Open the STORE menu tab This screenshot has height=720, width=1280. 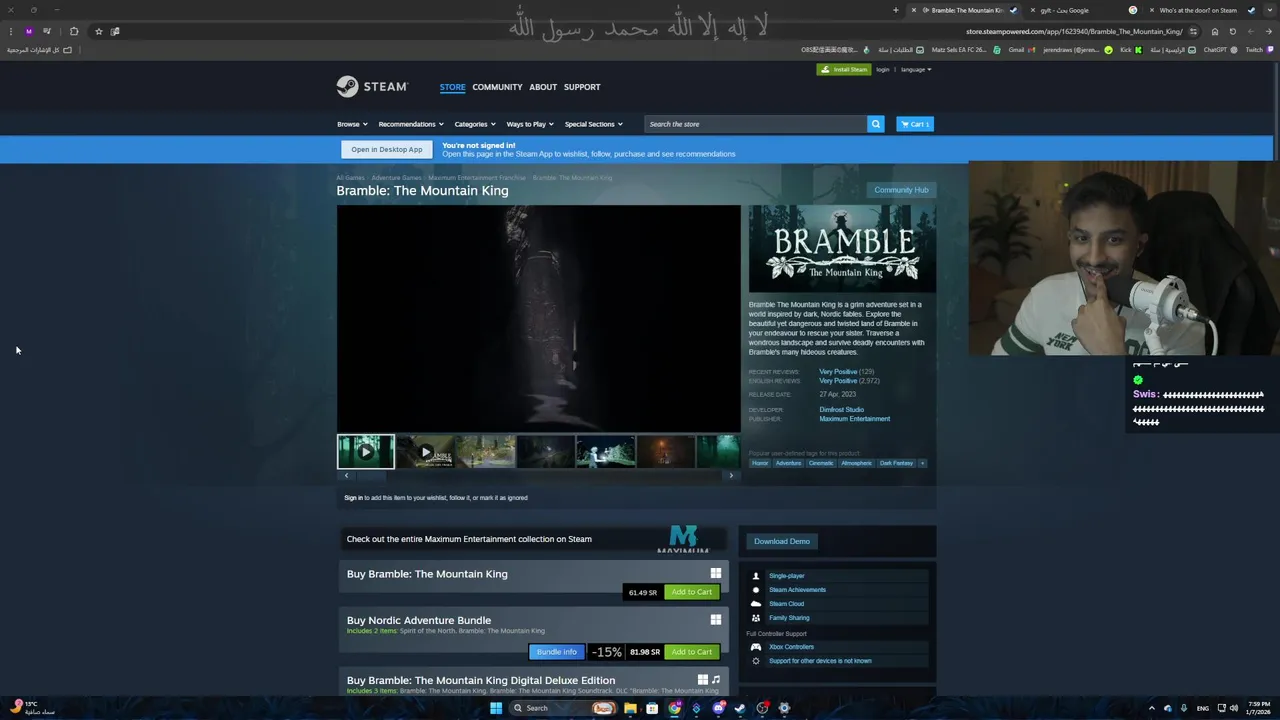point(452,87)
